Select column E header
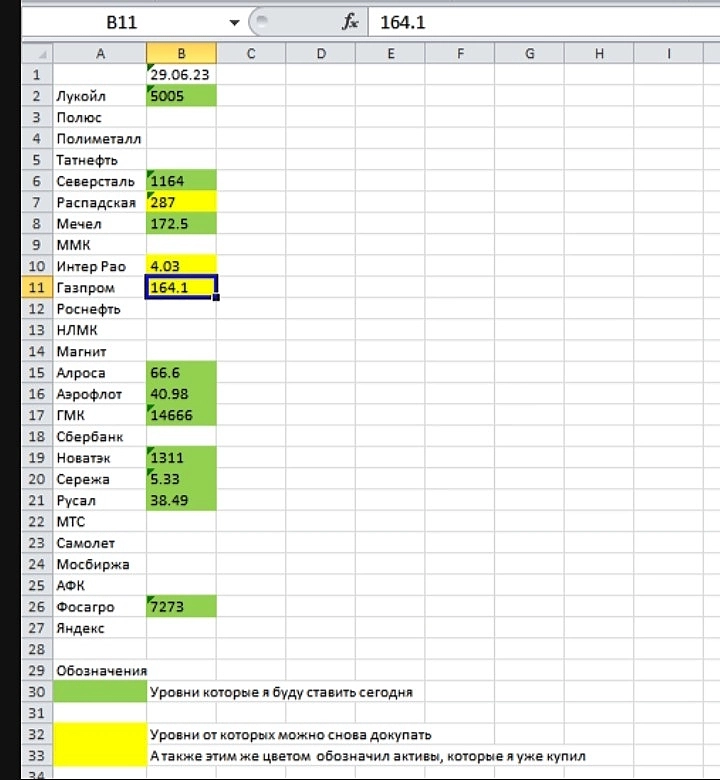Viewport: 720px width, 780px height. coord(391,53)
